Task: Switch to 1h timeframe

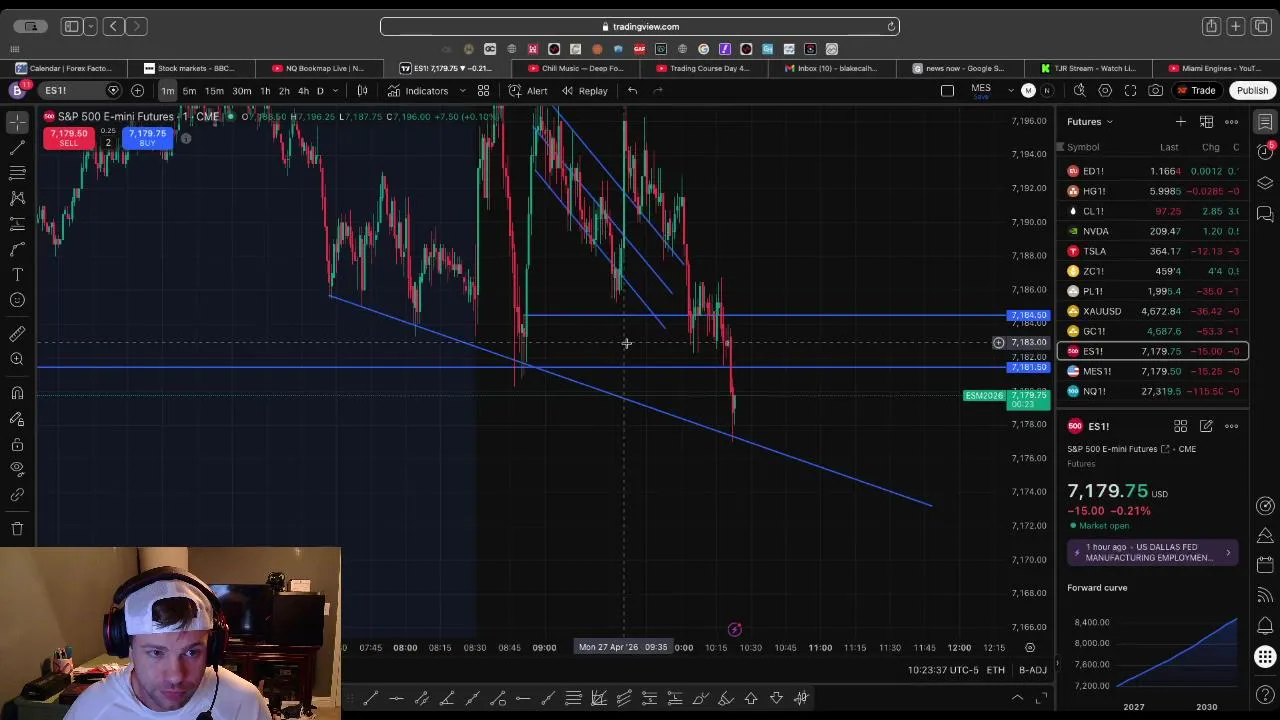Action: [265, 91]
